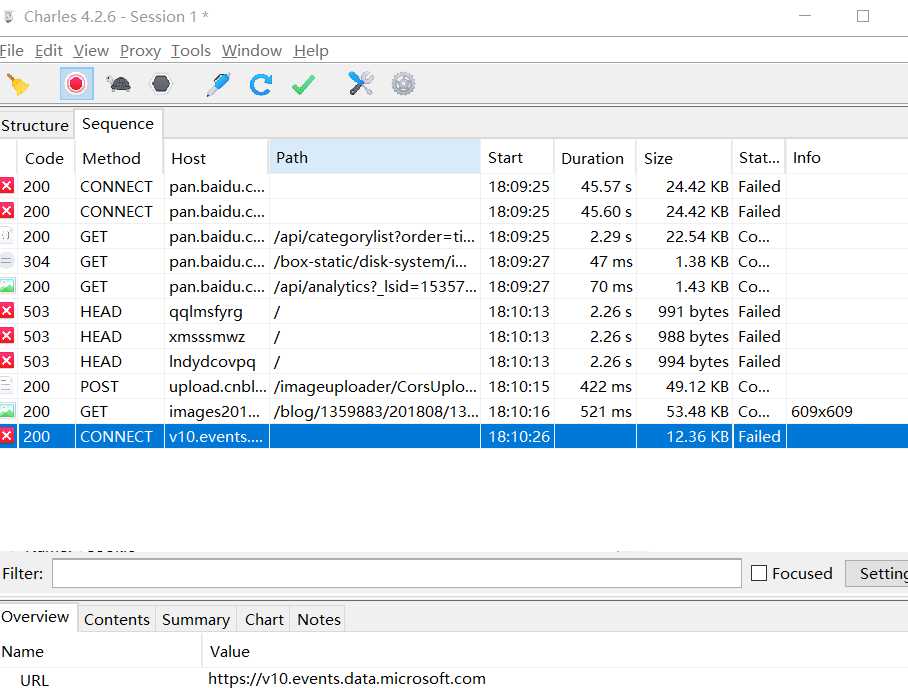Toggle the red Record button

(76, 84)
